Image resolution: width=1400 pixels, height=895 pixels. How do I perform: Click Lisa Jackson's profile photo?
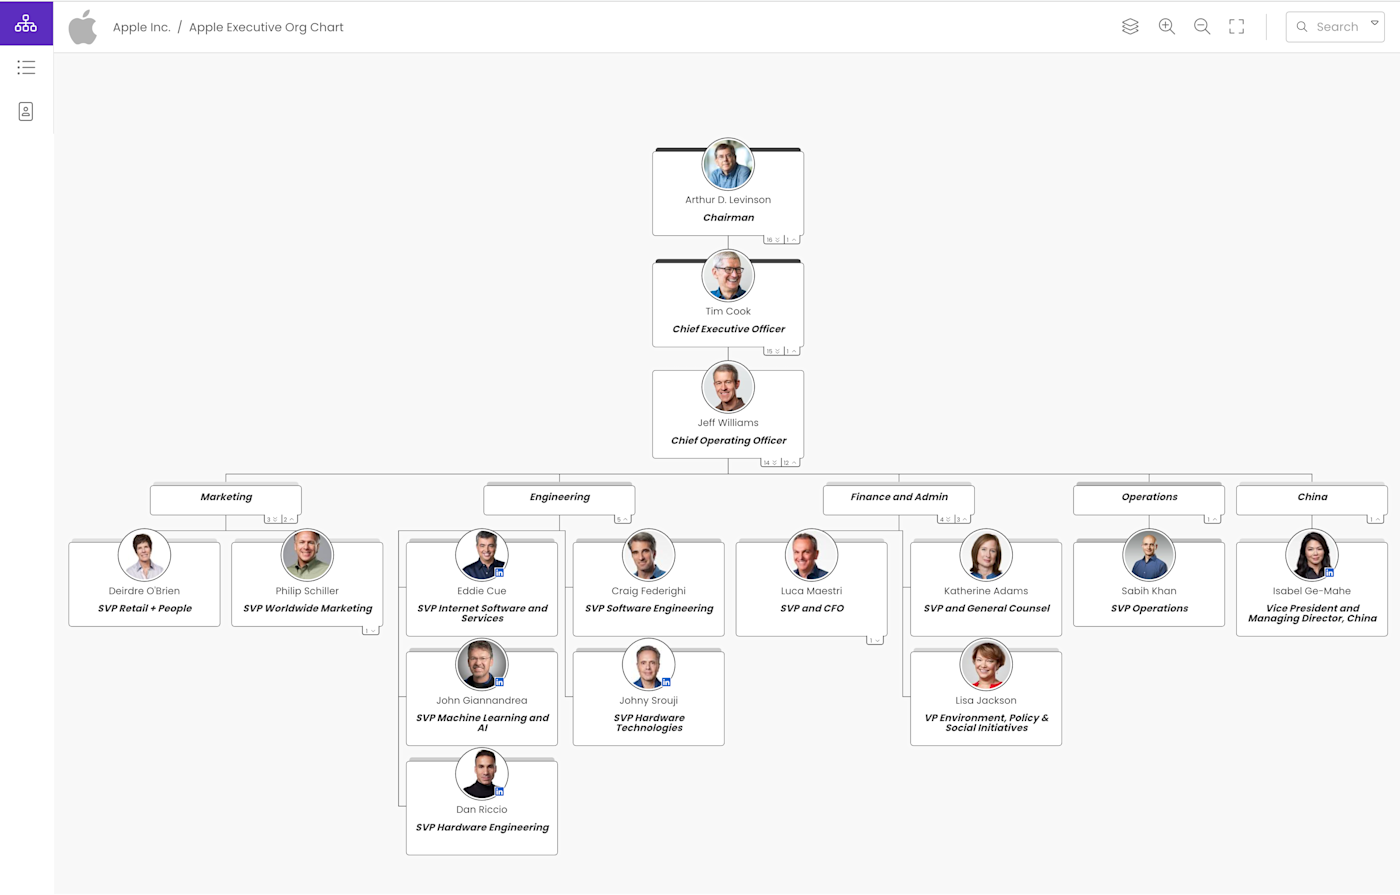pyautogui.click(x=985, y=664)
